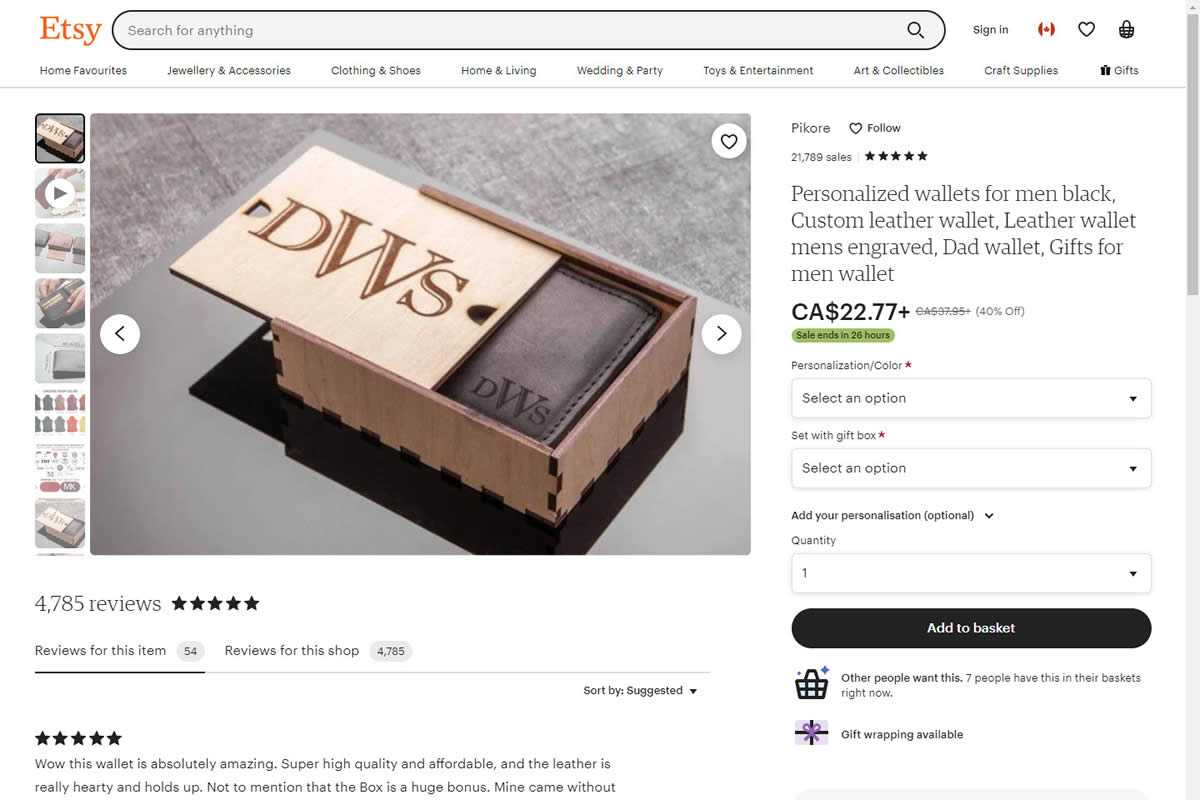Open Sort by: Suggested menu
Screen dimensions: 1200x800
click(x=640, y=691)
